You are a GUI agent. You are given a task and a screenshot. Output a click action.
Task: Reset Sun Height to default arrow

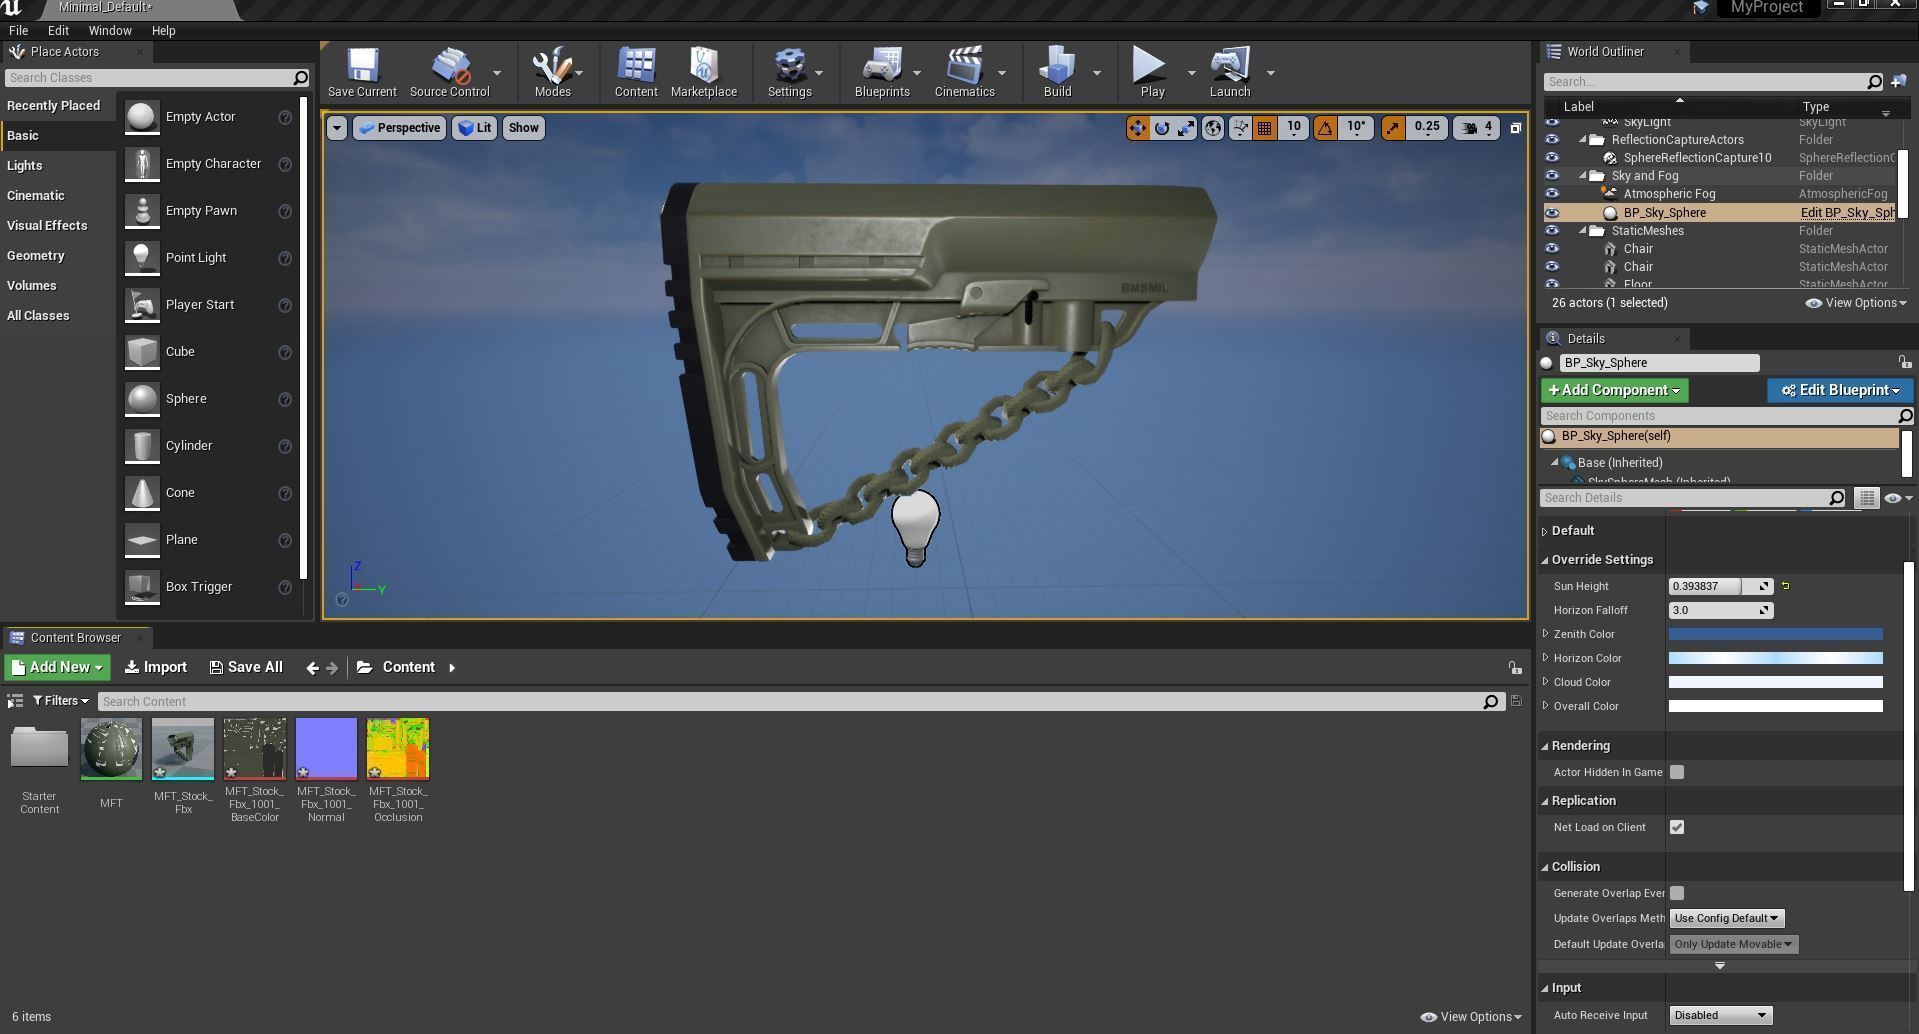tap(1786, 586)
